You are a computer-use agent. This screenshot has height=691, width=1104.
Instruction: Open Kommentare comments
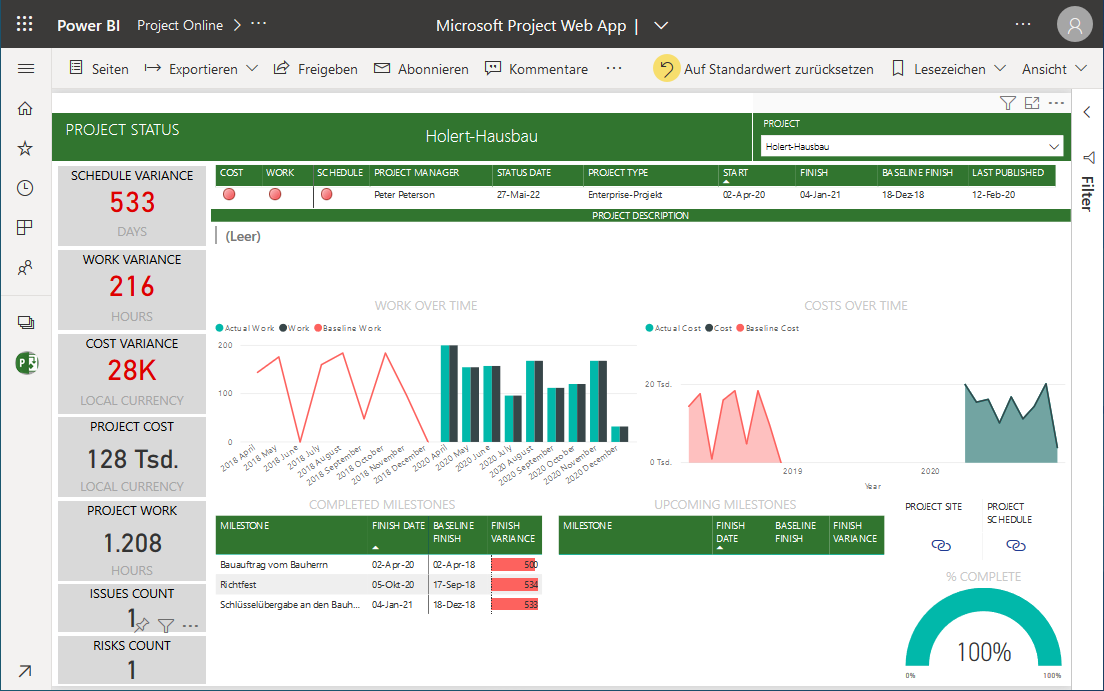pos(537,68)
